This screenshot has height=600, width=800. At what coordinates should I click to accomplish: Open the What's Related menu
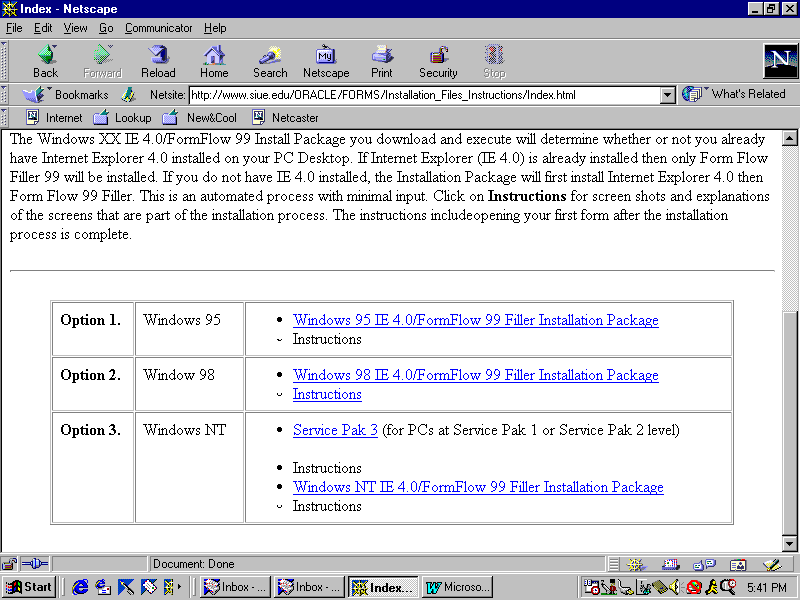736,94
